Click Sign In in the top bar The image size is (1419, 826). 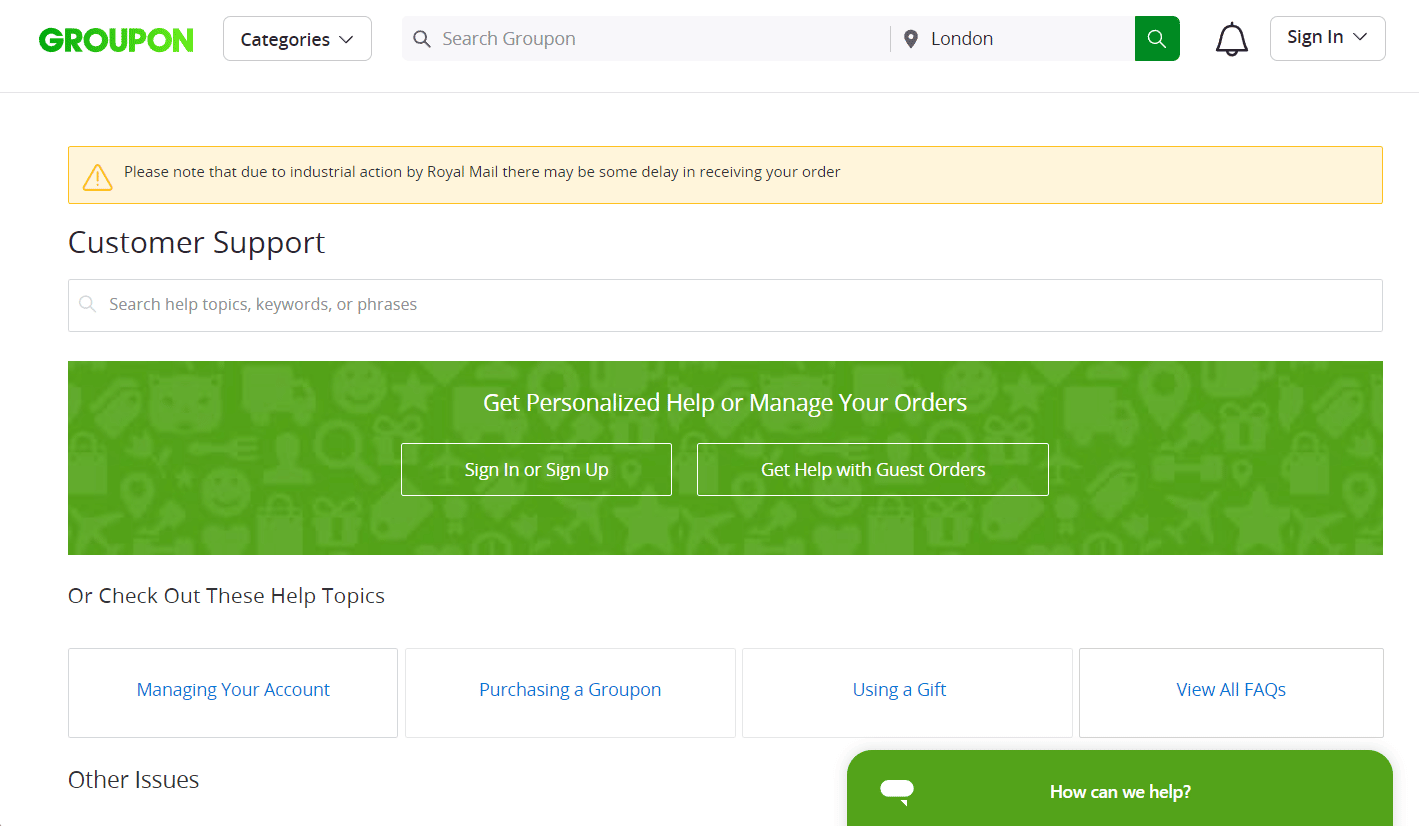(x=1315, y=37)
